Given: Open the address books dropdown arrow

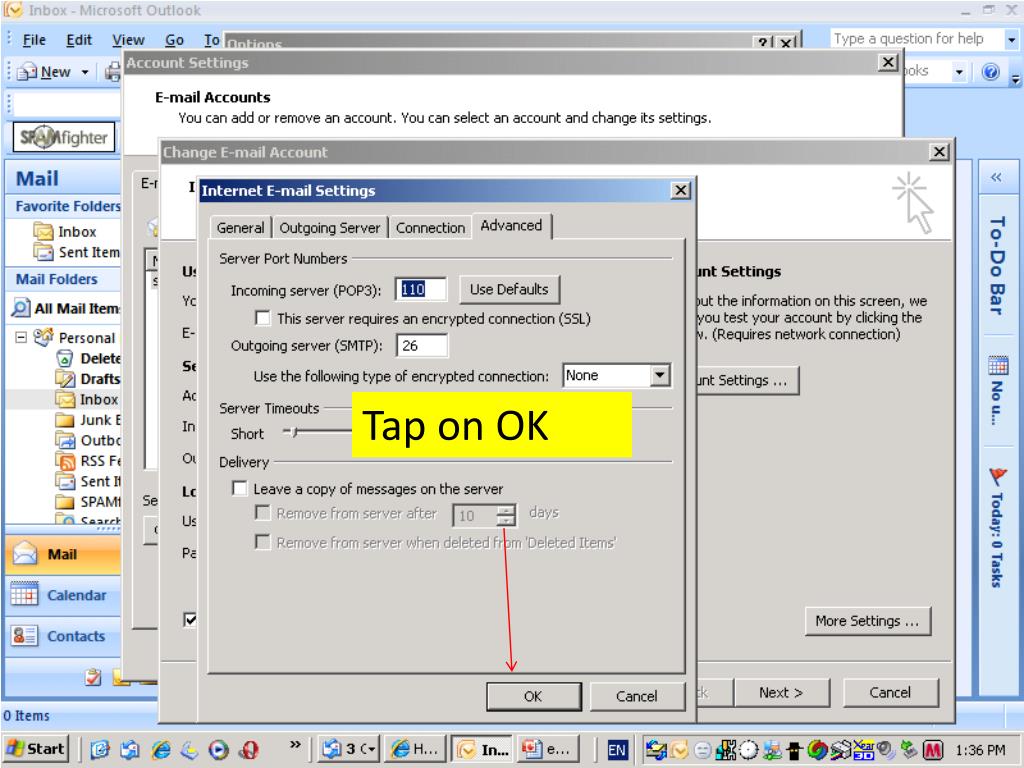Looking at the screenshot, I should (959, 71).
